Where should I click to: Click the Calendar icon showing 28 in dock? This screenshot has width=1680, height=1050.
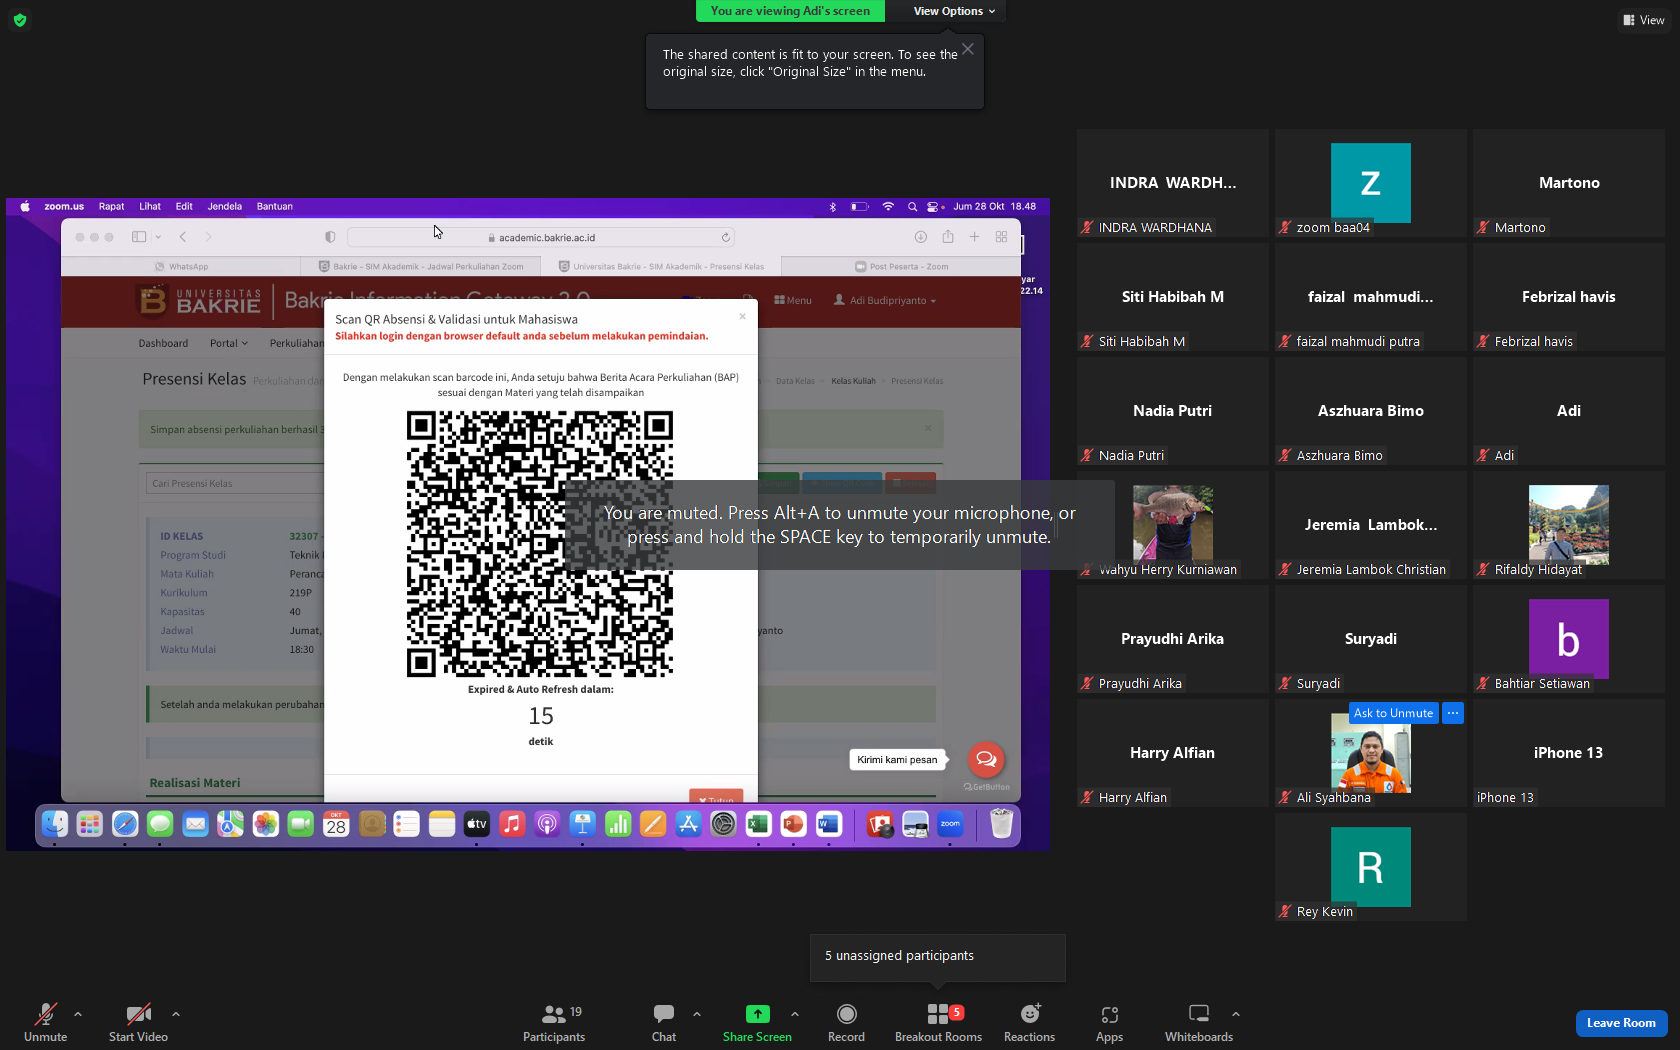(x=336, y=824)
